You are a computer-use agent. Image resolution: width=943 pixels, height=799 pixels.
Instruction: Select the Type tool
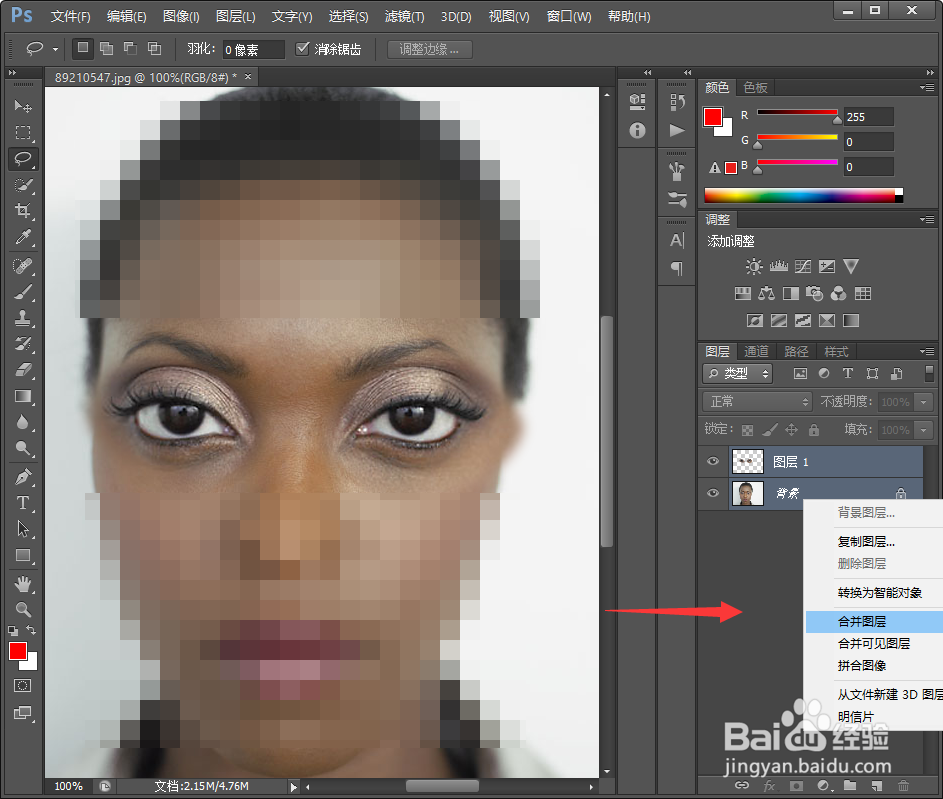23,503
